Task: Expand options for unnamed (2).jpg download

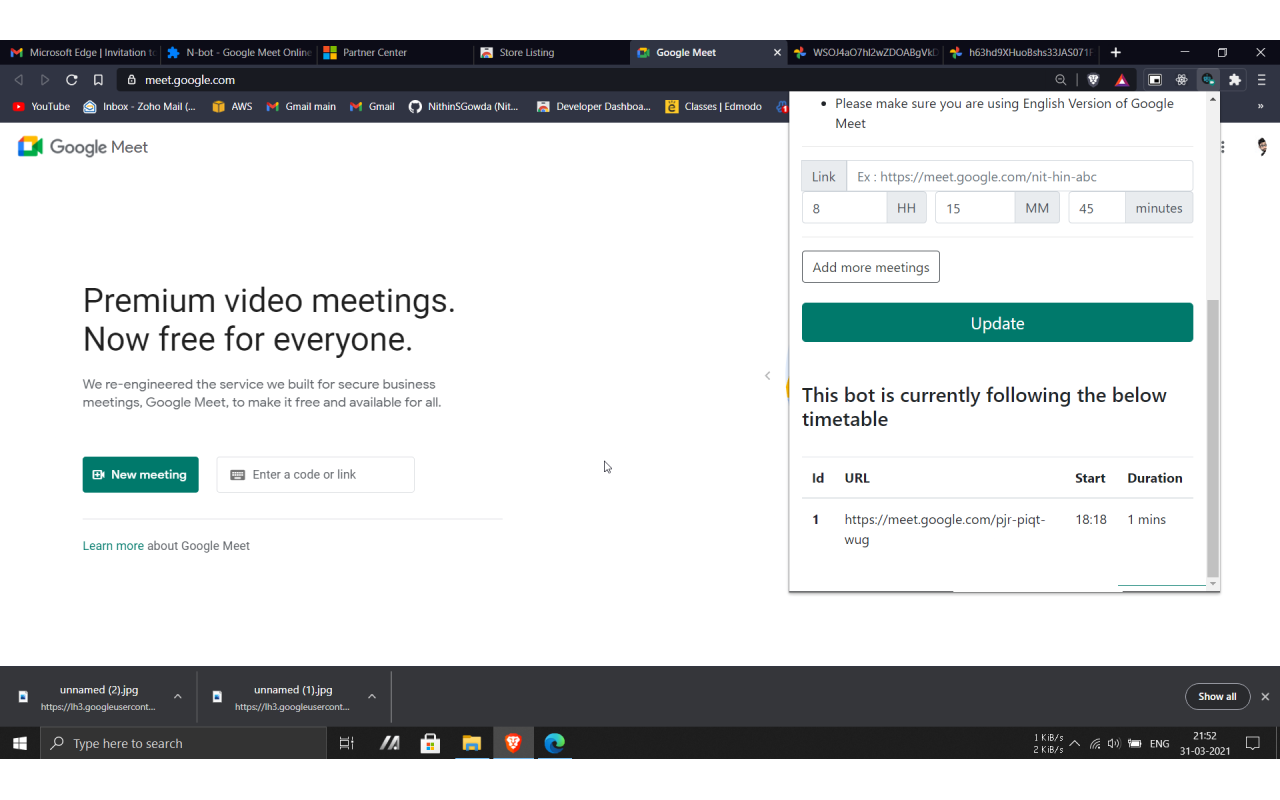Action: tap(177, 697)
